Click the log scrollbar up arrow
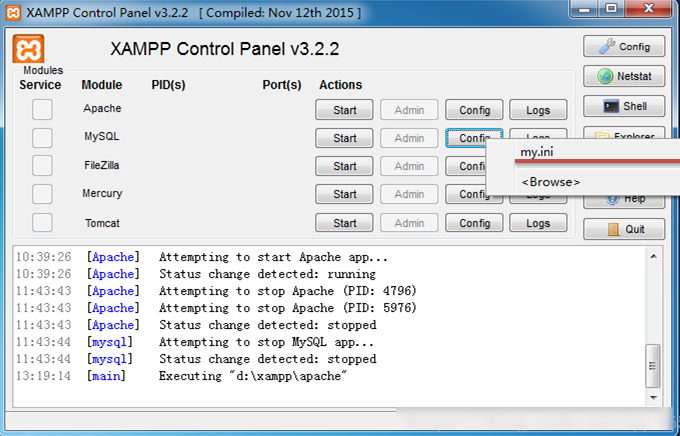The height and width of the screenshot is (436, 680). tap(653, 256)
